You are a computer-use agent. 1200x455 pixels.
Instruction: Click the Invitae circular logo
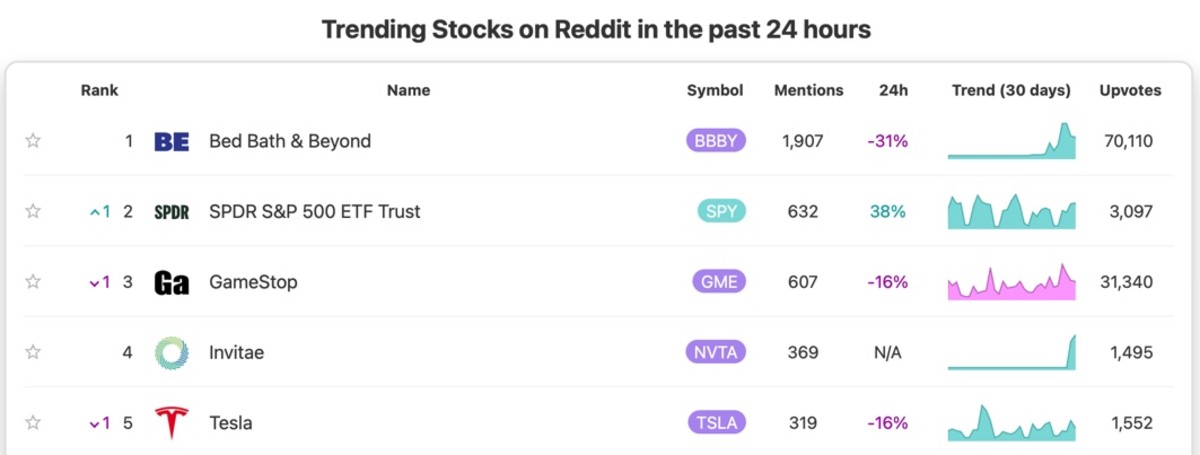[x=172, y=352]
